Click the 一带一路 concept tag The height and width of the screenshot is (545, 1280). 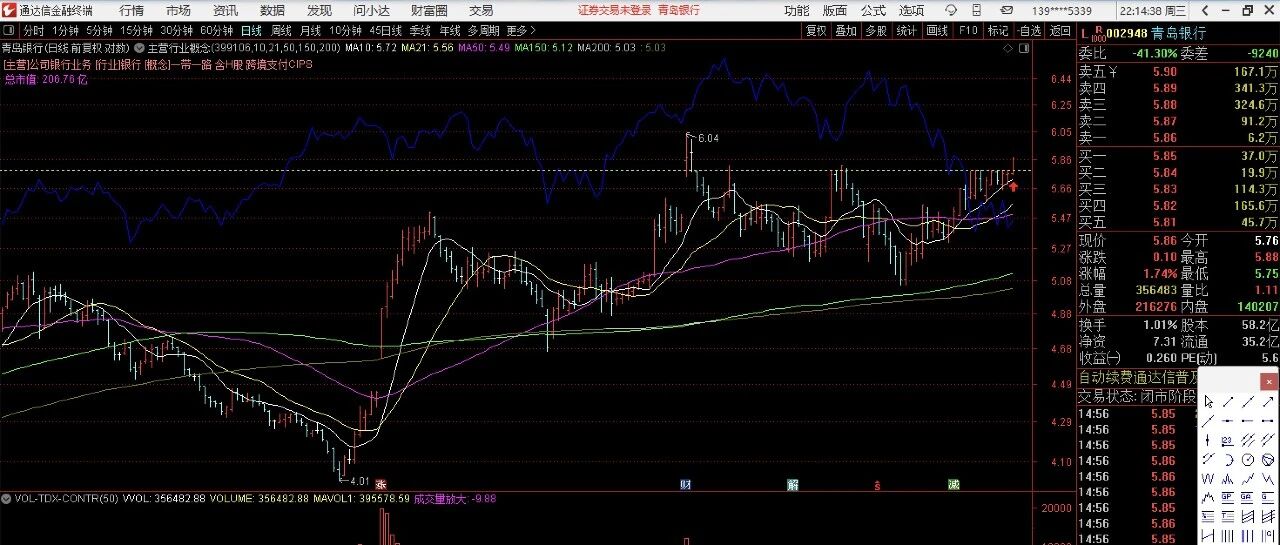click(x=191, y=64)
